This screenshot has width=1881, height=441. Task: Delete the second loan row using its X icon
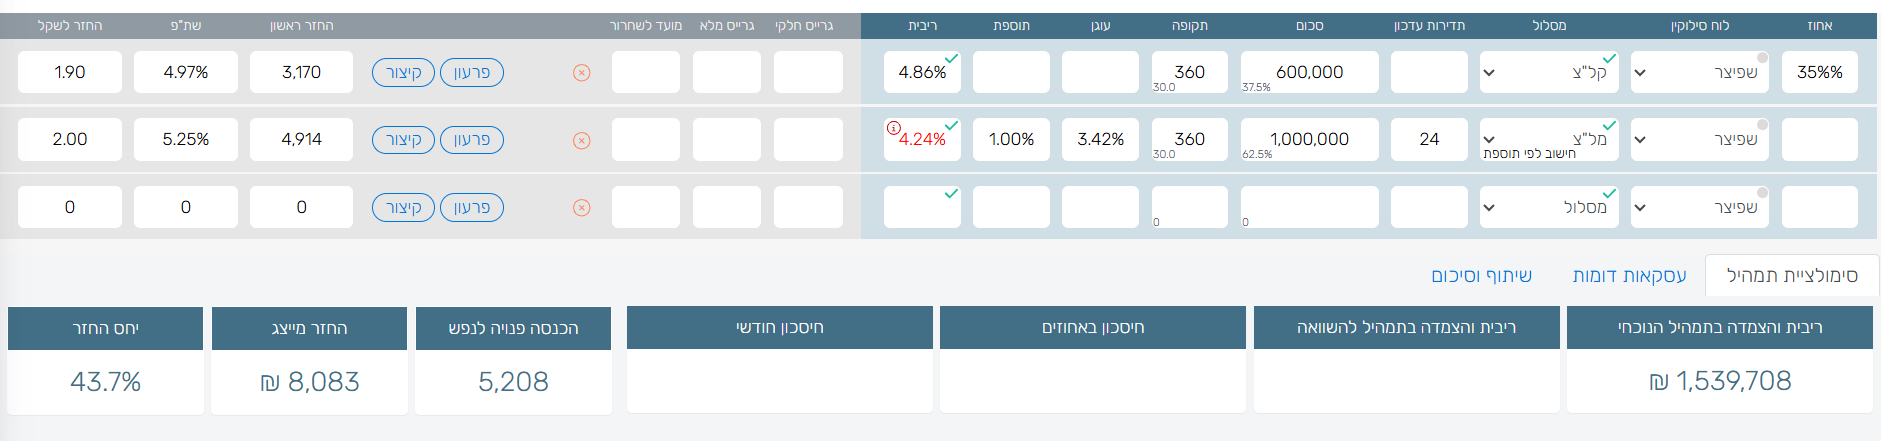click(581, 141)
